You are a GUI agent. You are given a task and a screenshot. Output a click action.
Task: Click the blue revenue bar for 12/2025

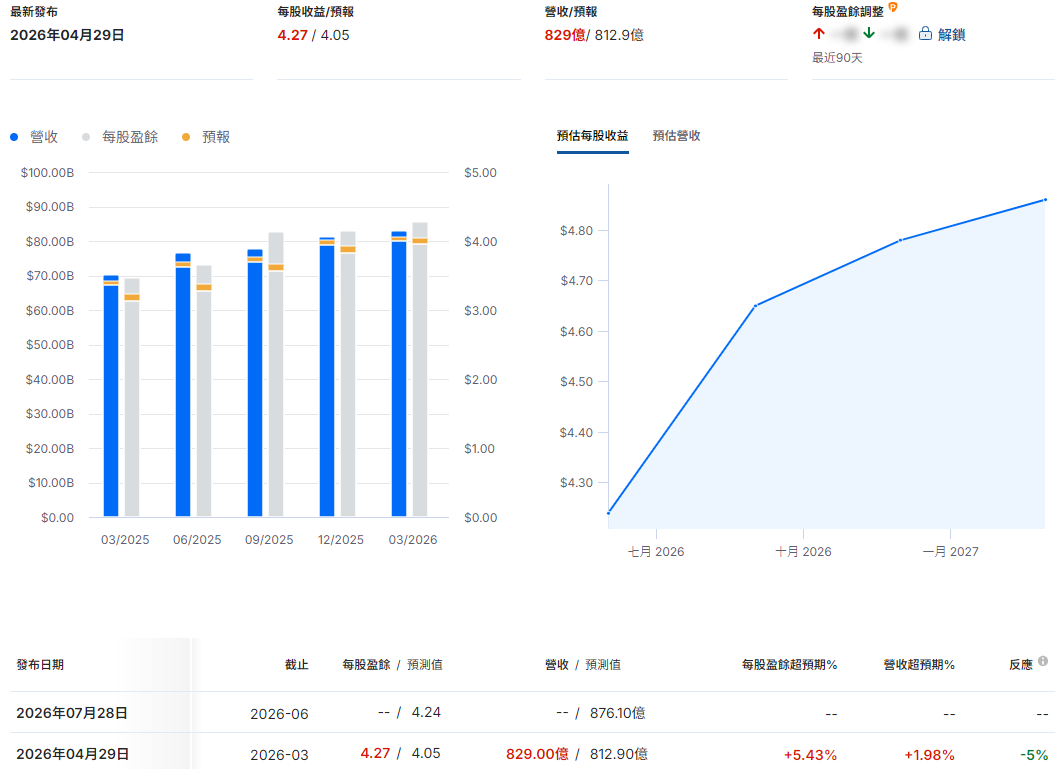point(327,377)
